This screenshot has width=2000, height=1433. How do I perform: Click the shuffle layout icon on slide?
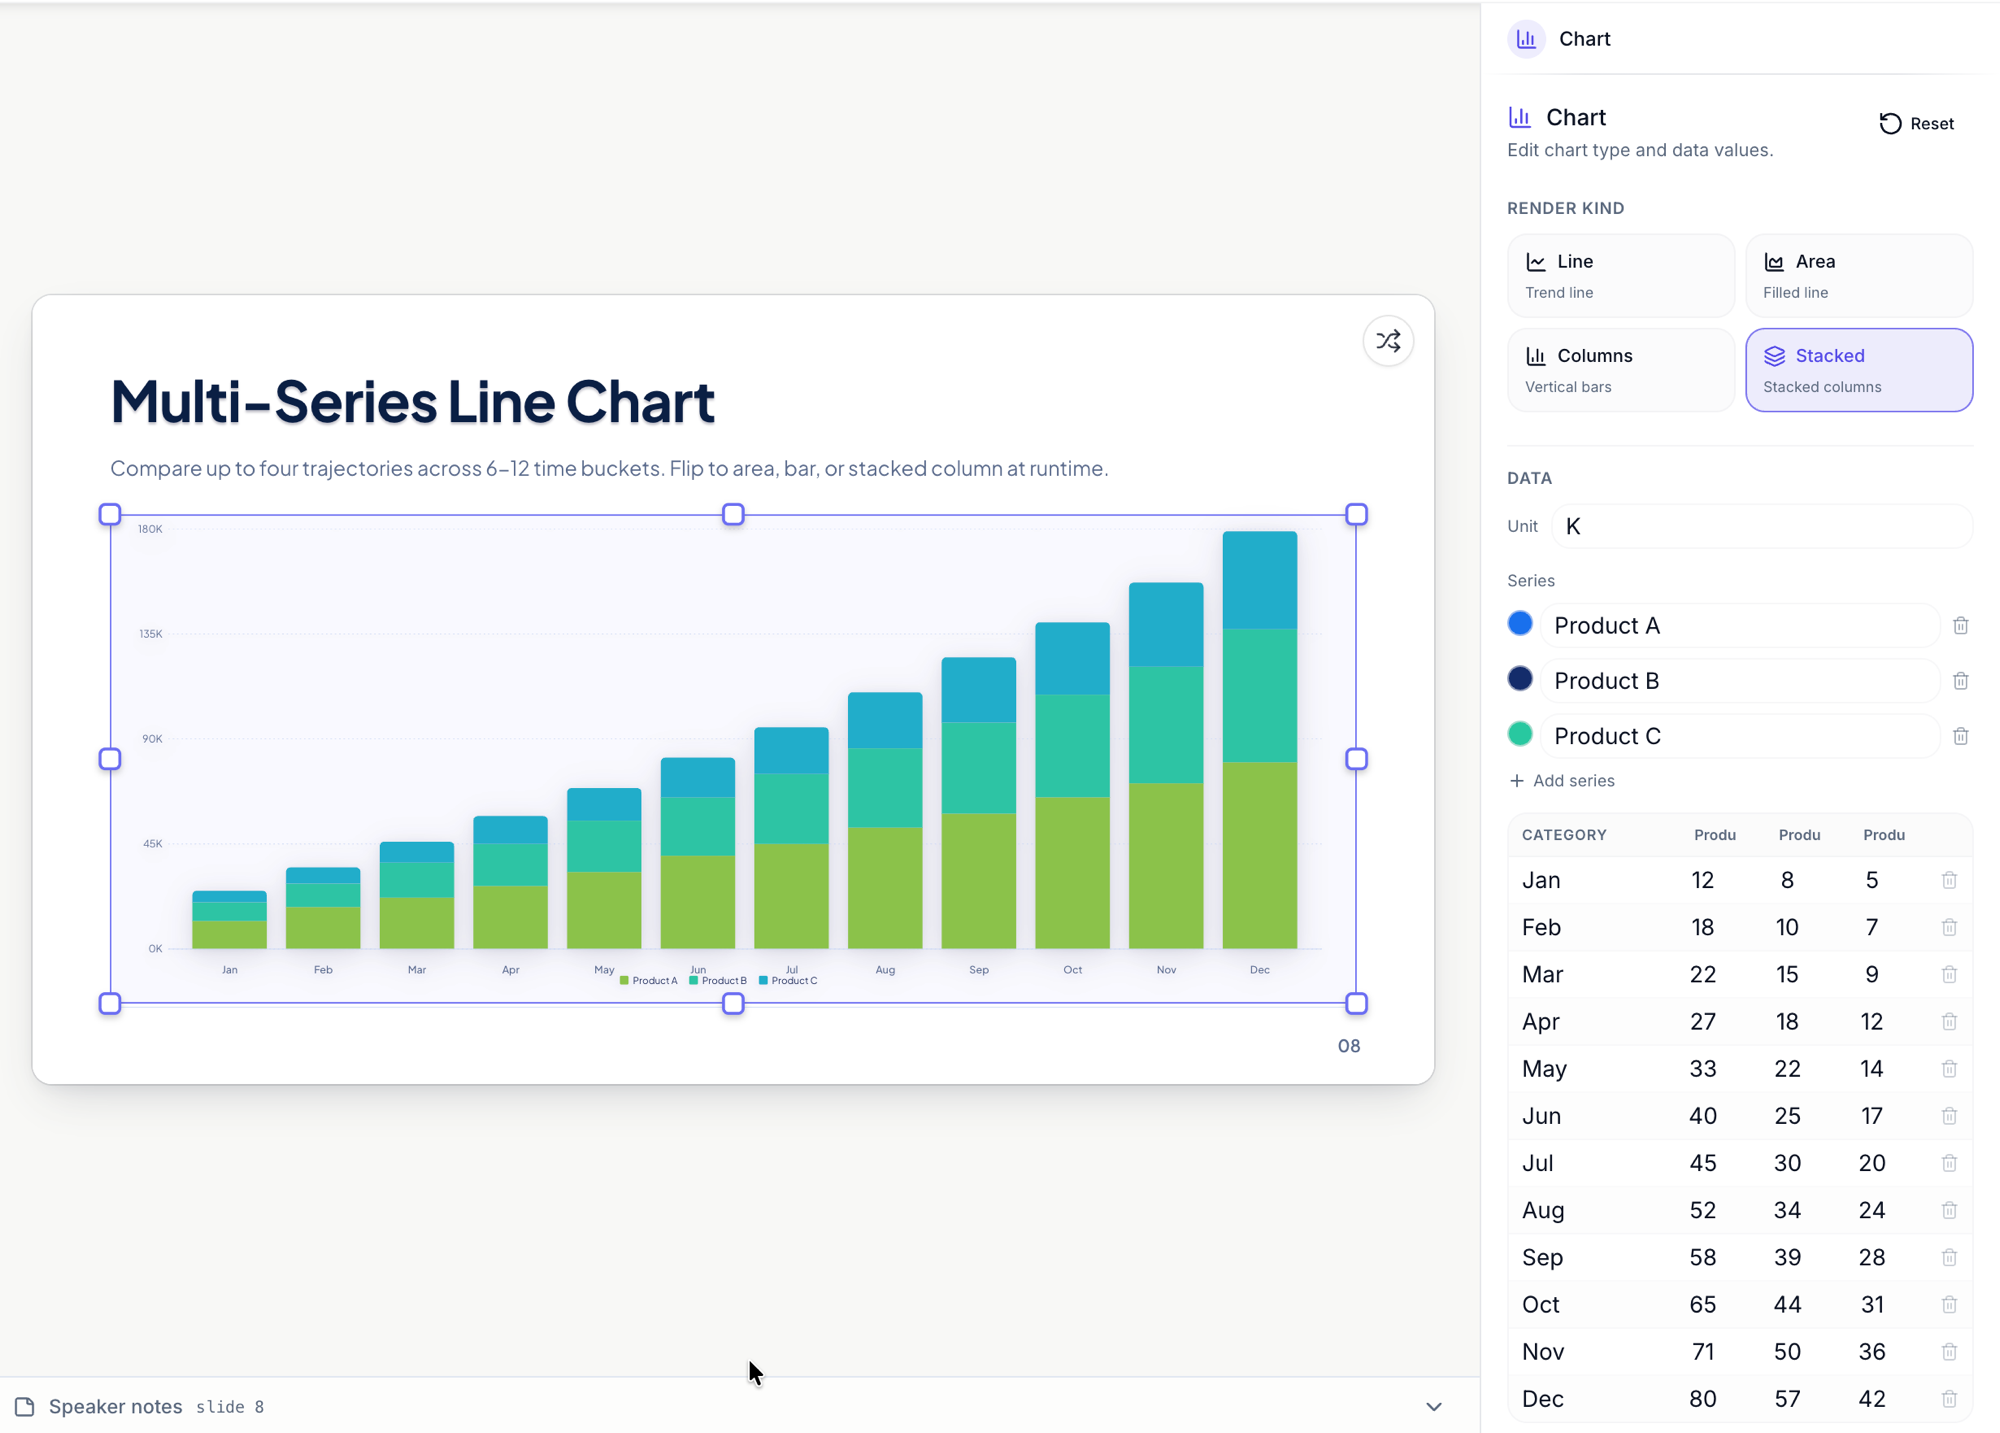point(1388,341)
